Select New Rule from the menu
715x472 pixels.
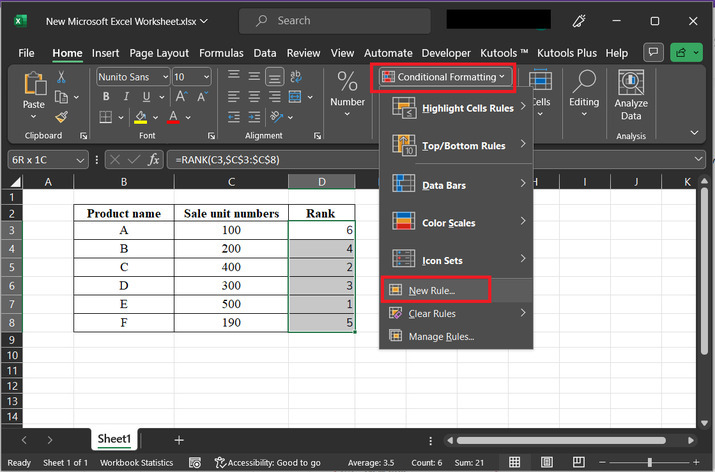pyautogui.click(x=432, y=290)
